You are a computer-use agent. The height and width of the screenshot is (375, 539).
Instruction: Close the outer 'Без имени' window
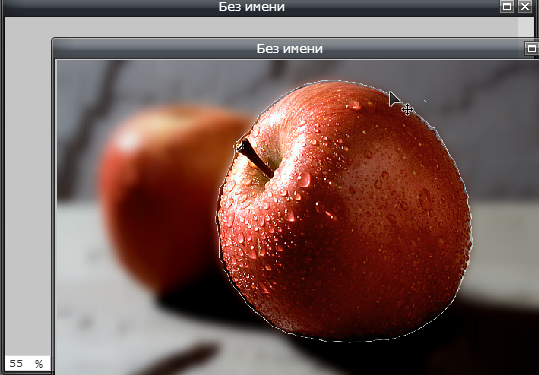[x=525, y=6]
